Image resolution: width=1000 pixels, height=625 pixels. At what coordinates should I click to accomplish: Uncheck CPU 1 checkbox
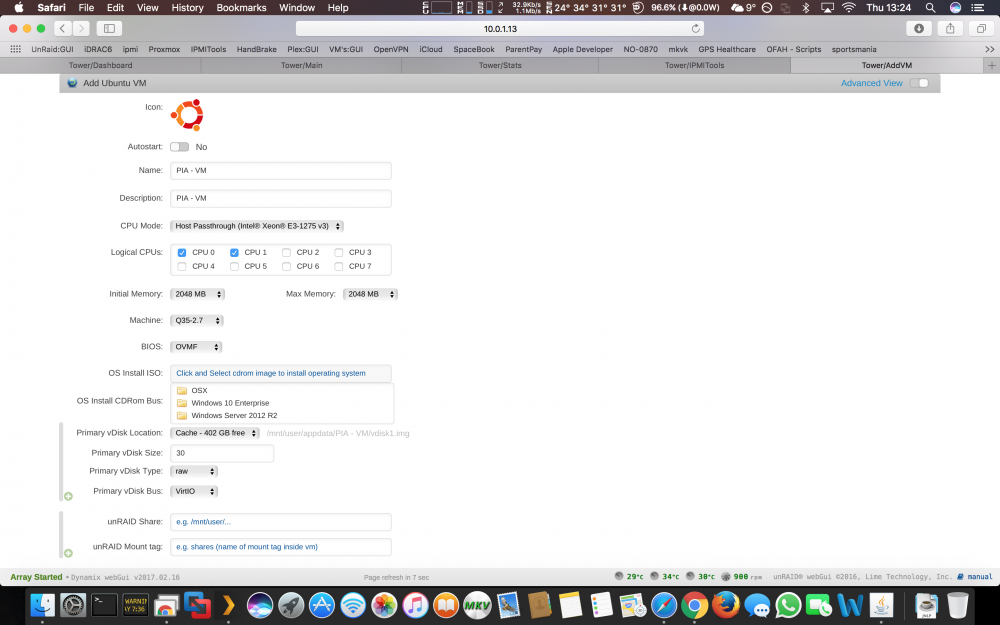[x=234, y=253]
